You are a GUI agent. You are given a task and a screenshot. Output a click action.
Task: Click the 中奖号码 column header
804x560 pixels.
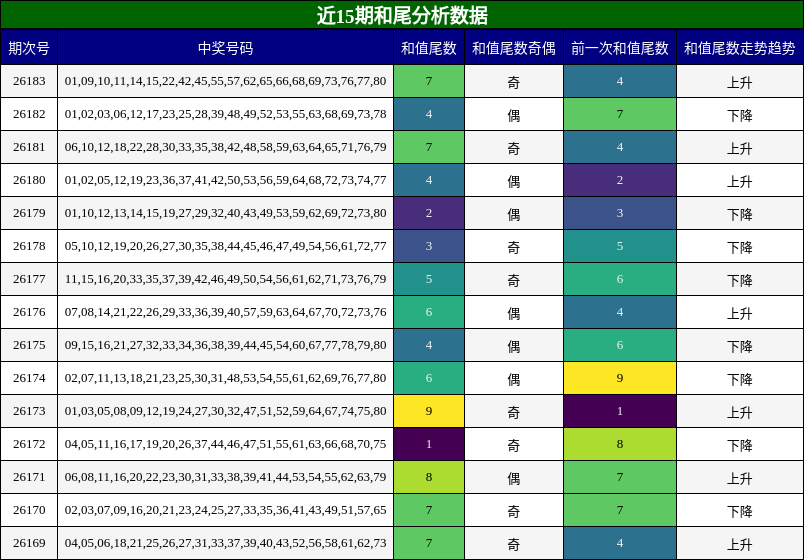pyautogui.click(x=226, y=48)
